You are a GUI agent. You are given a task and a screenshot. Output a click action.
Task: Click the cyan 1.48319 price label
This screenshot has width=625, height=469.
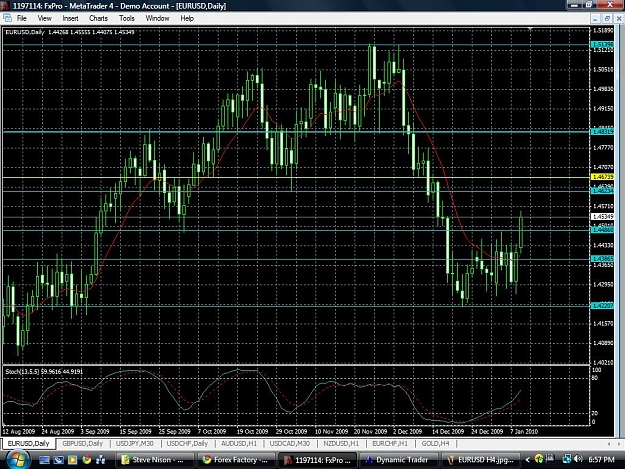(x=603, y=131)
